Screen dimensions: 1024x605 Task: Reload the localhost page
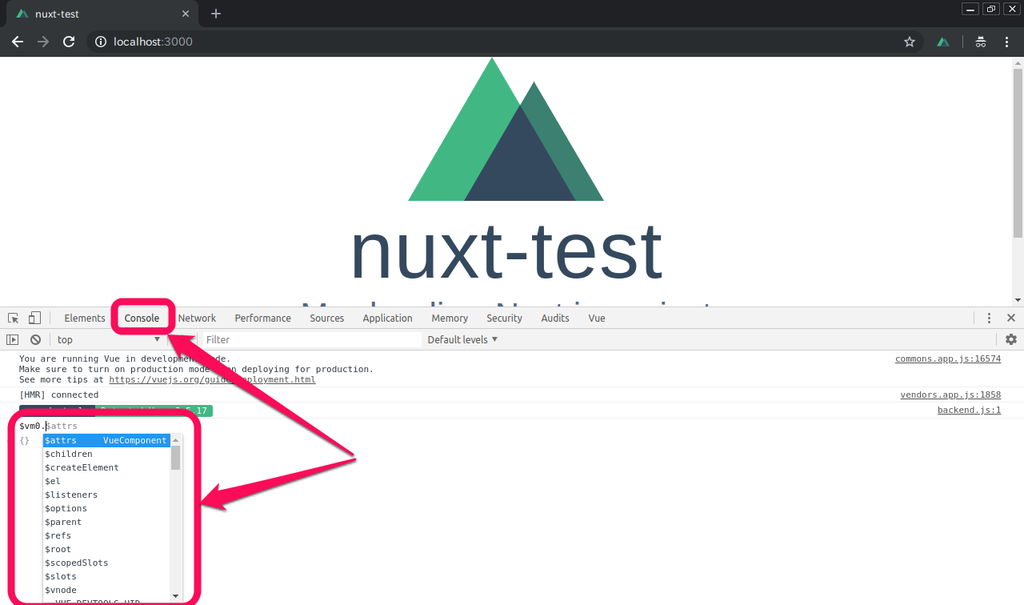point(69,42)
